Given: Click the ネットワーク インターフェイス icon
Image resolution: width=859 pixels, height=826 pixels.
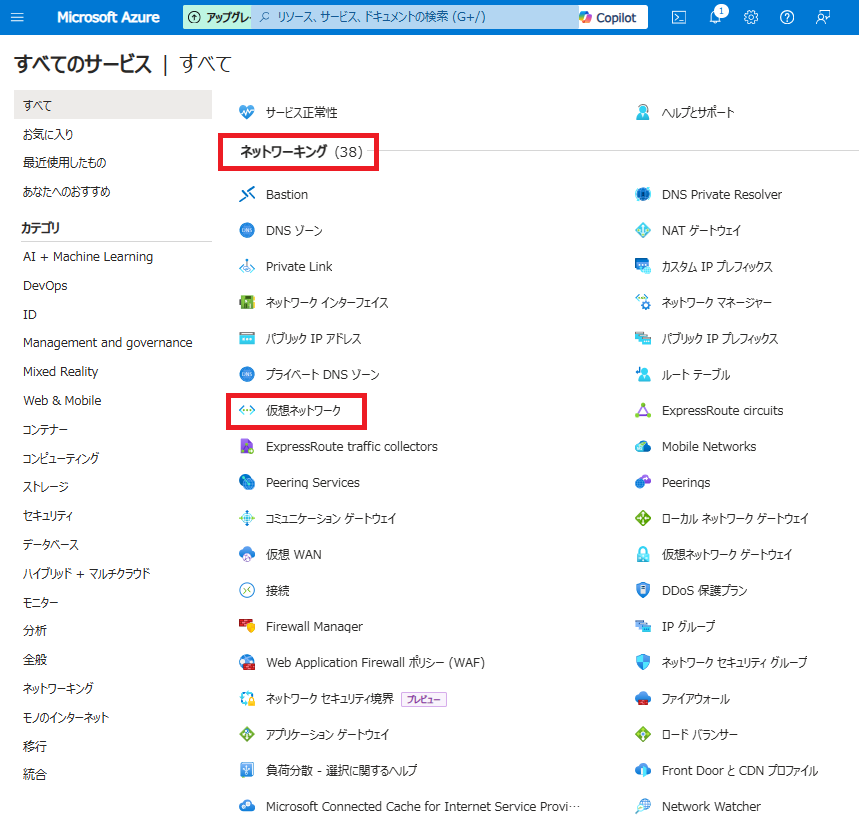Looking at the screenshot, I should [x=247, y=302].
